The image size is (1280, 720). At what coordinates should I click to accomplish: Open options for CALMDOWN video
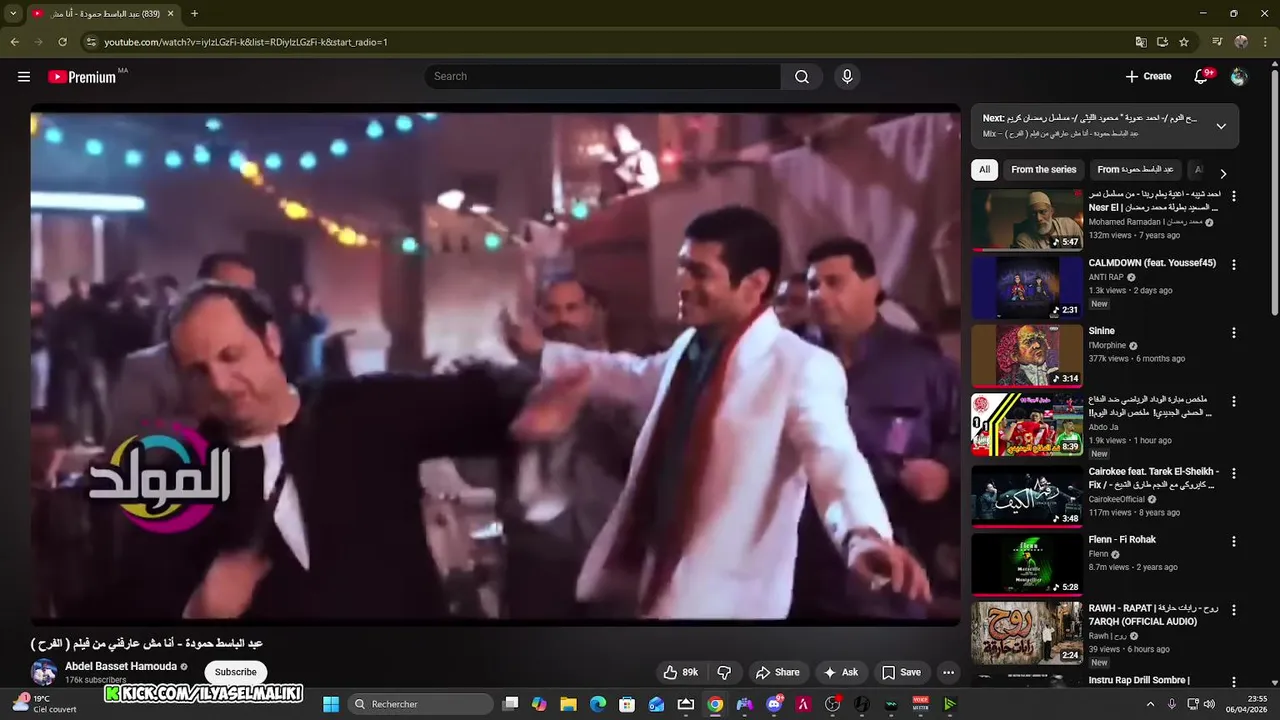[x=1234, y=265]
